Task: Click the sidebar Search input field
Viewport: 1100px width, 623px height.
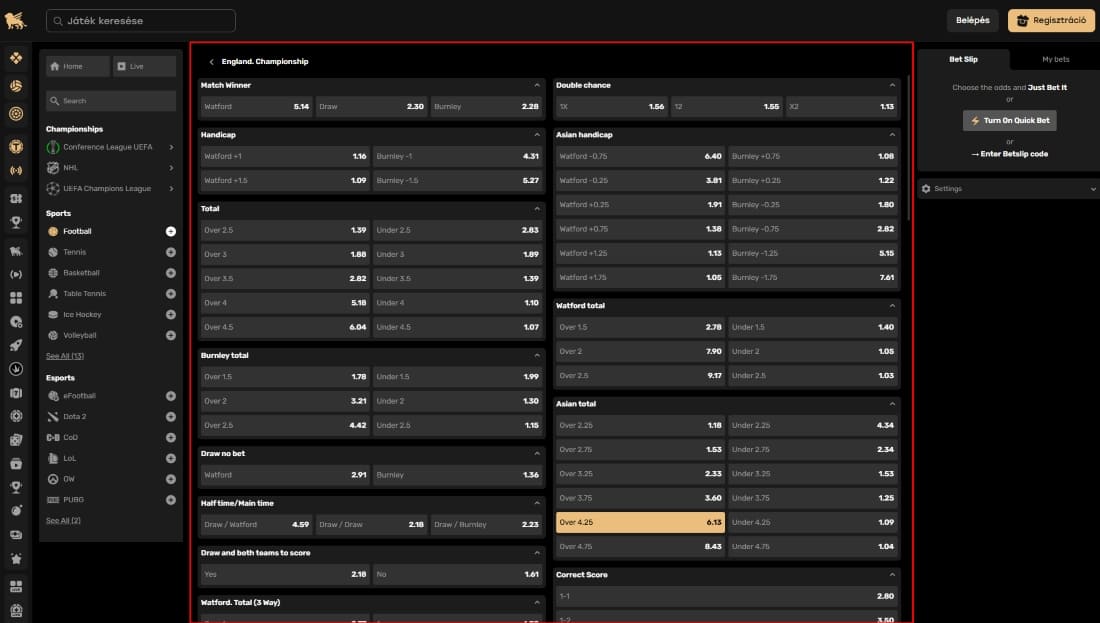Action: coord(111,101)
